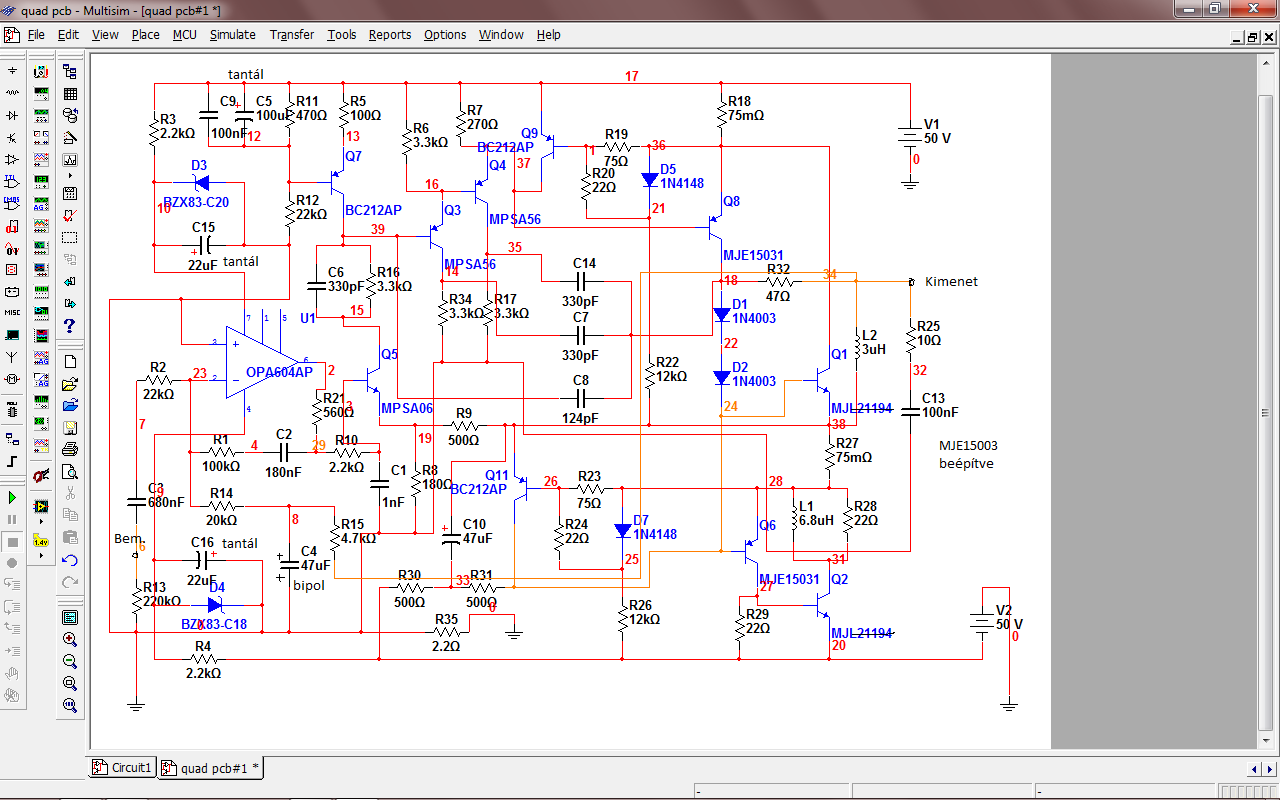
Task: Open the Simulate menu
Action: [x=232, y=34]
